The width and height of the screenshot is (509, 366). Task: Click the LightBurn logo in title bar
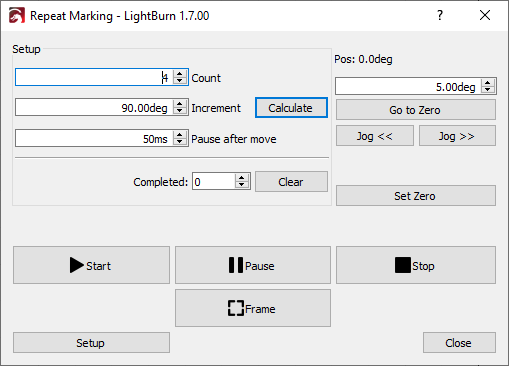(x=17, y=16)
